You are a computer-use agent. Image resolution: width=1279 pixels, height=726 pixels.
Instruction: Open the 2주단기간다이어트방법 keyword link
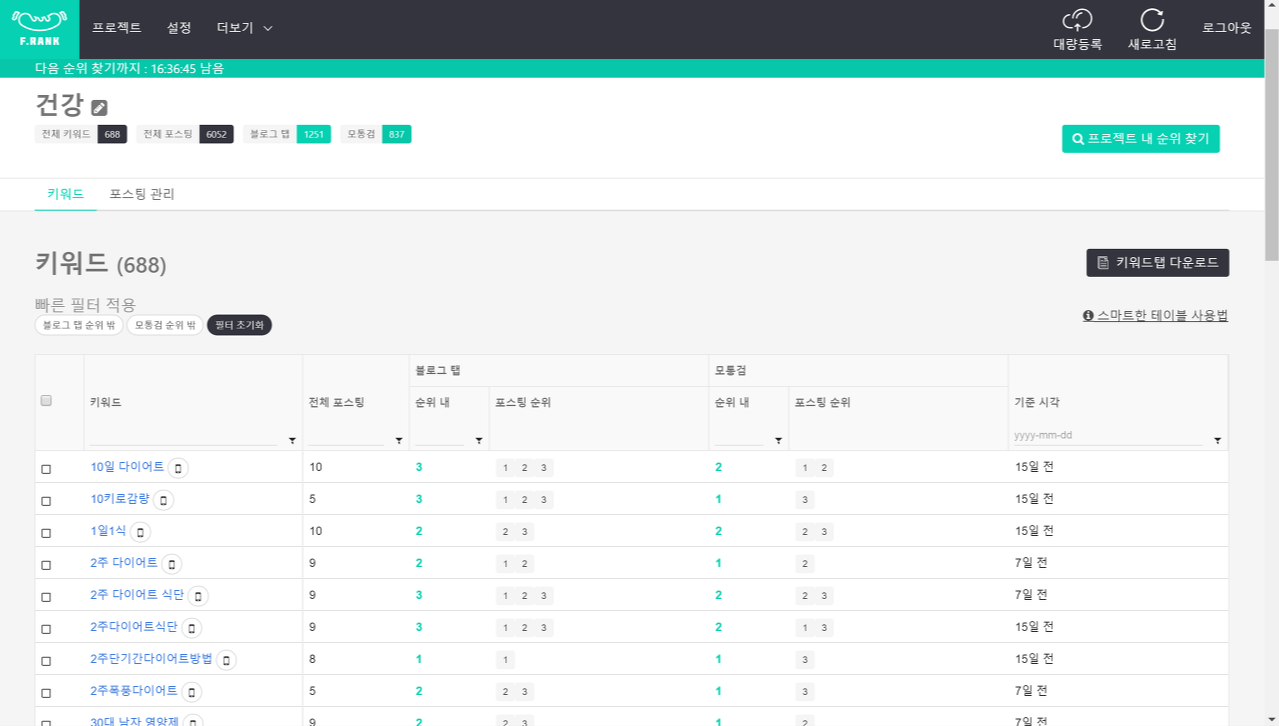152,659
